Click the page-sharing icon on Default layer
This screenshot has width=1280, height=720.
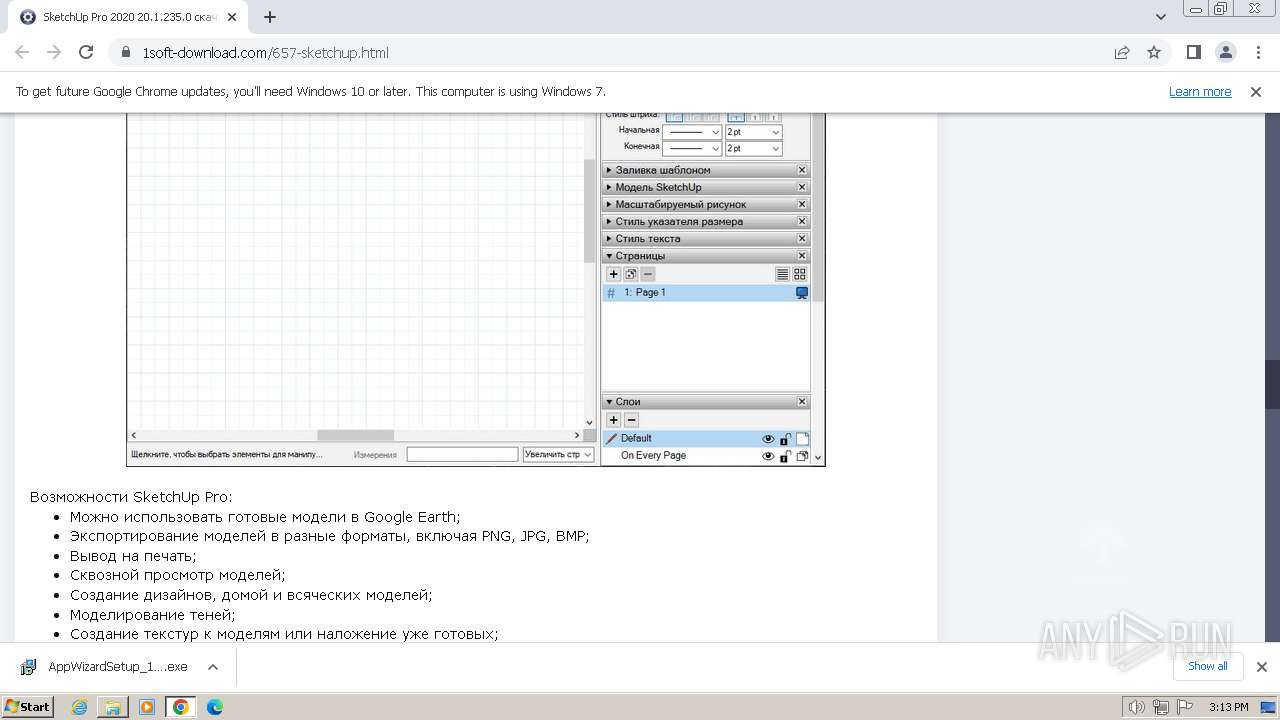coord(802,439)
